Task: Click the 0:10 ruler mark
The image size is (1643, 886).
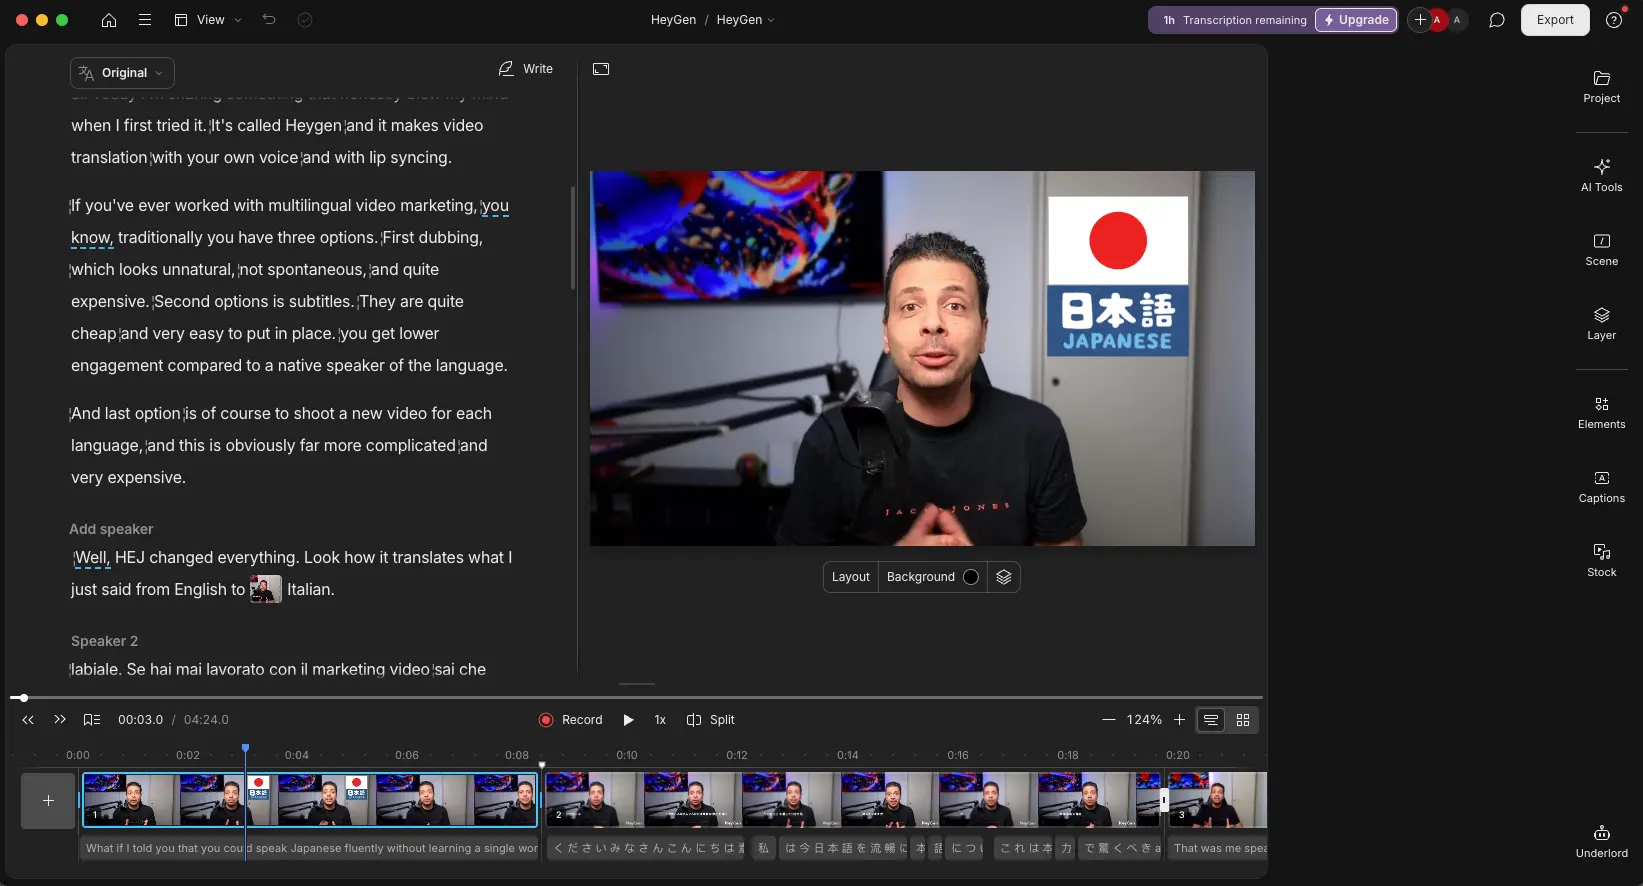Action: click(x=627, y=755)
